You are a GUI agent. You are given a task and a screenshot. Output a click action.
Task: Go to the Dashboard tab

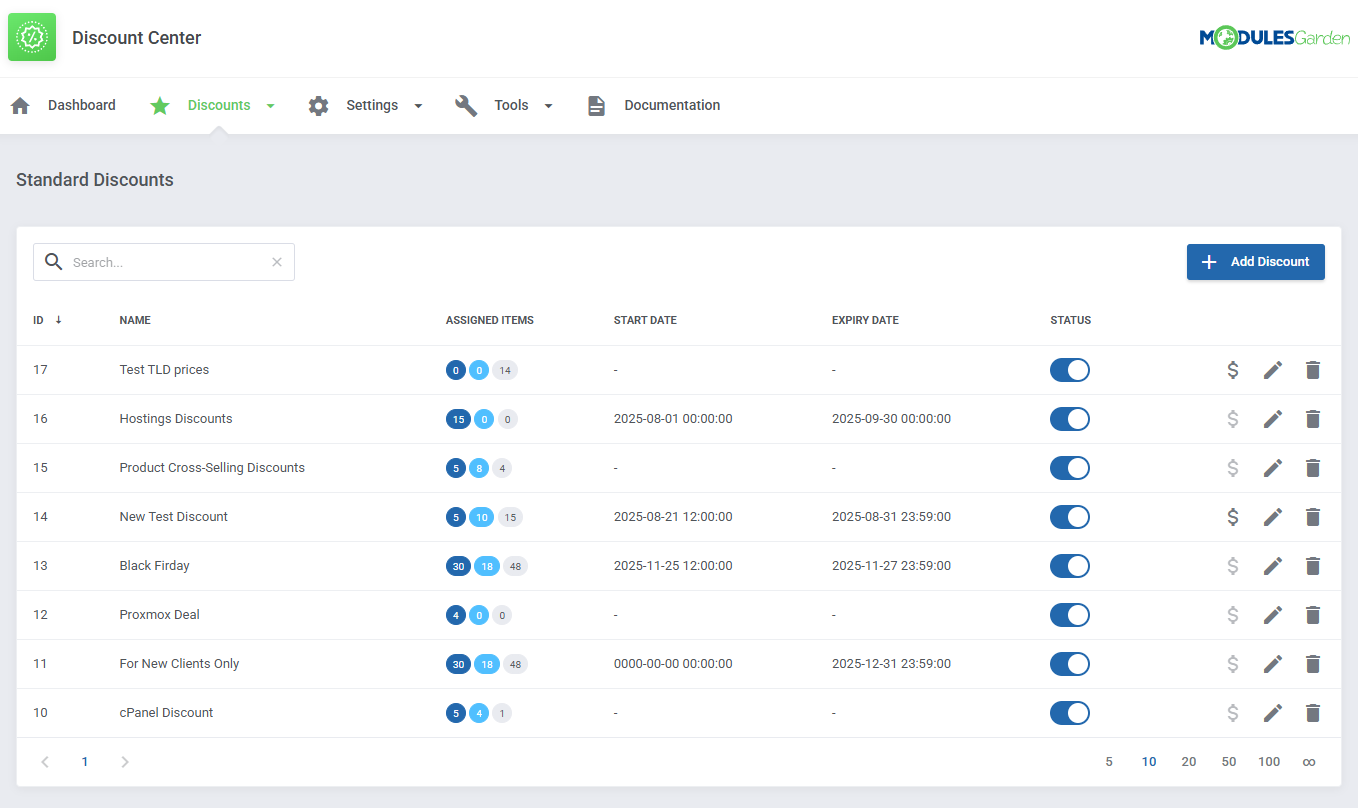(x=81, y=106)
